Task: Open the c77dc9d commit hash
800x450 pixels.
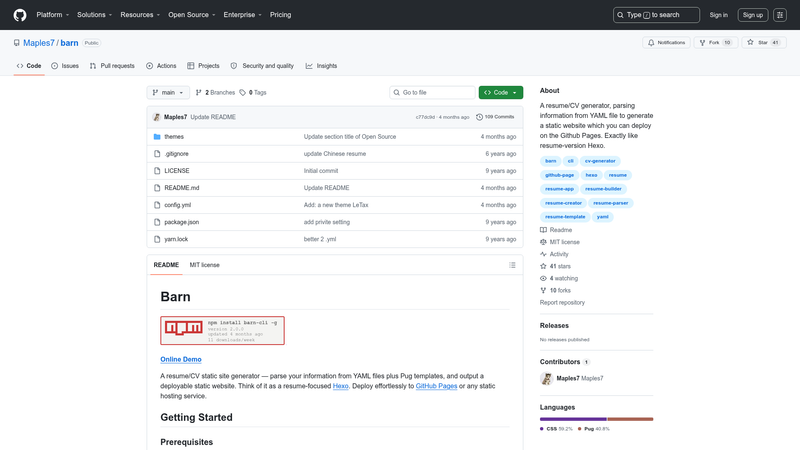Action: (425, 117)
